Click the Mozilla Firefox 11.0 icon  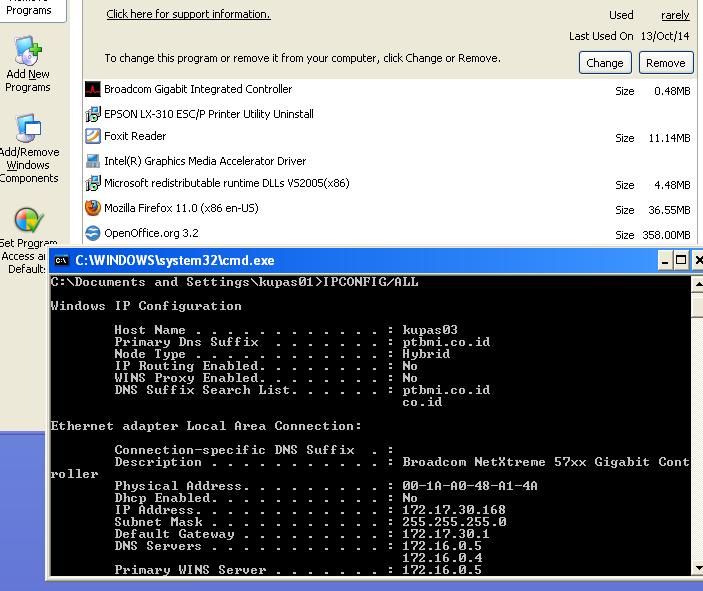click(x=93, y=208)
